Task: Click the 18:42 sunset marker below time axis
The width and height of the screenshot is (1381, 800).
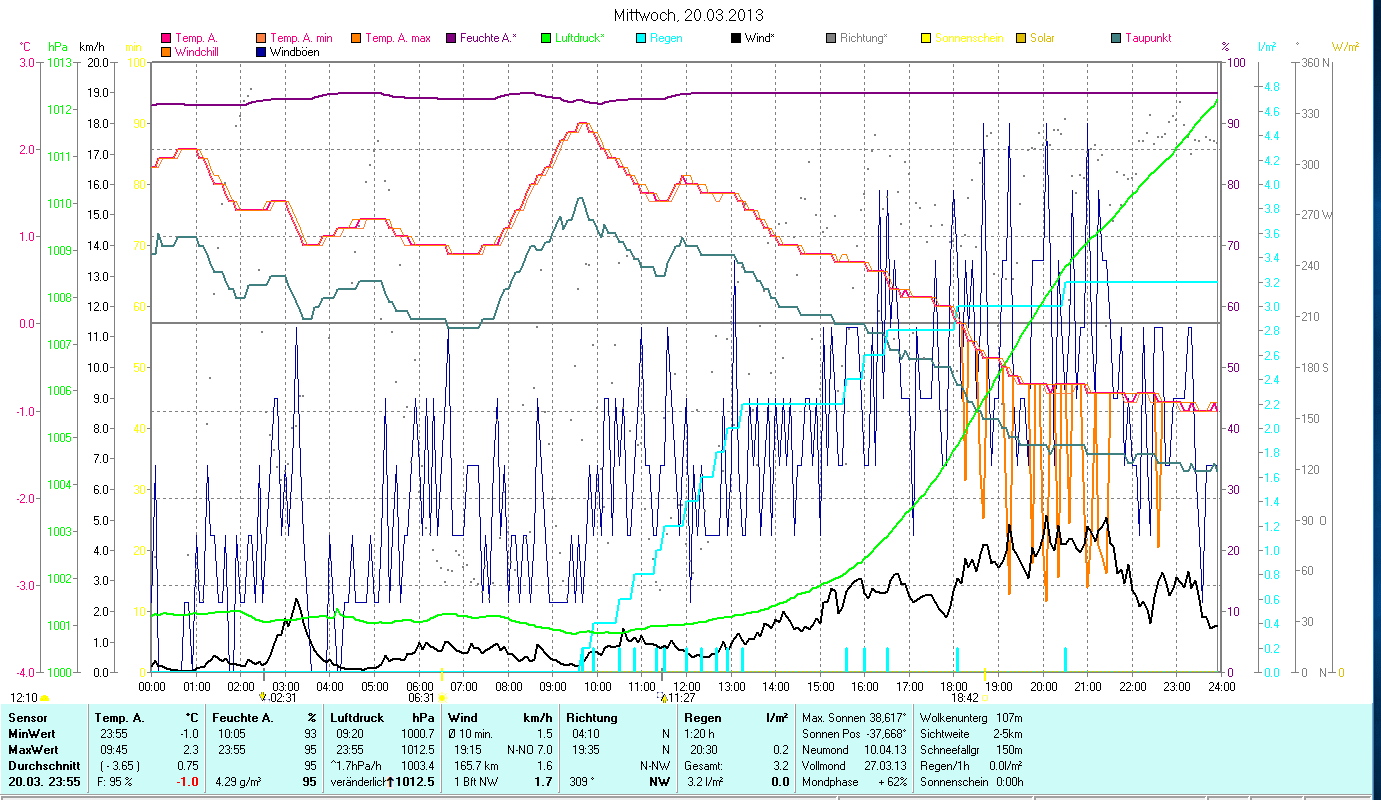Action: pyautogui.click(x=964, y=698)
